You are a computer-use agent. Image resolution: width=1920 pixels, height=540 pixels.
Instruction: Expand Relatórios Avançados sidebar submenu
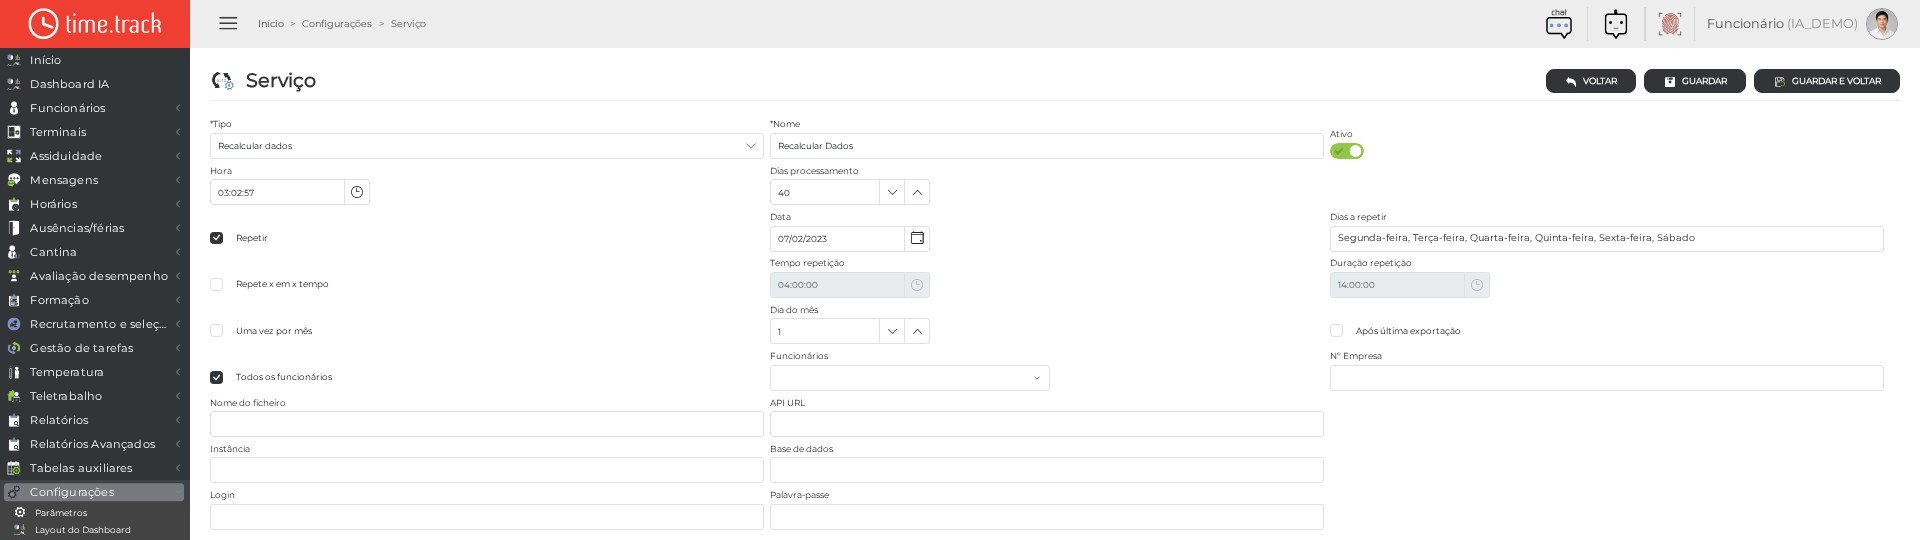178,444
